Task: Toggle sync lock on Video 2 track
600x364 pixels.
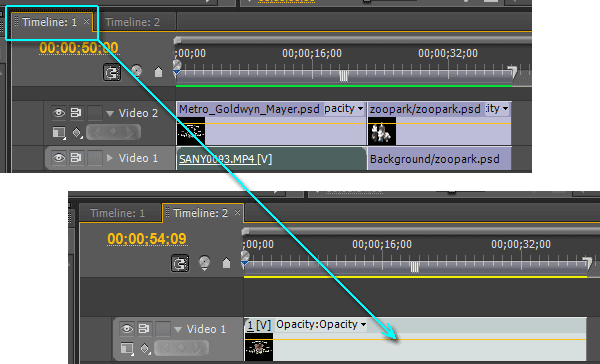Action: pyautogui.click(x=76, y=113)
